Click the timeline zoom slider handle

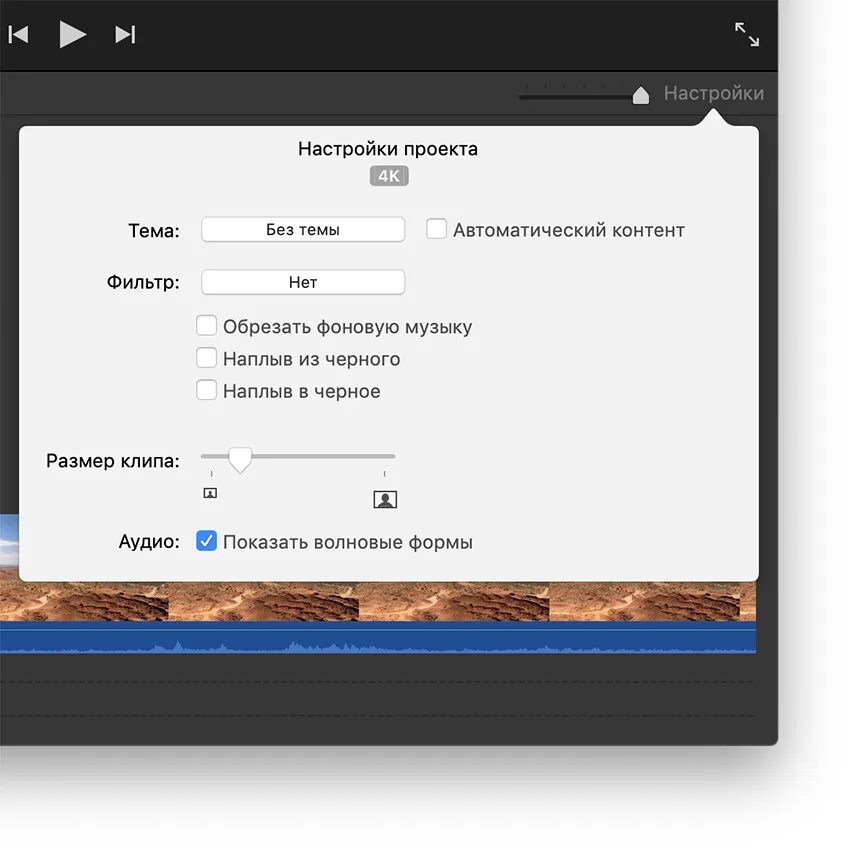[x=641, y=95]
